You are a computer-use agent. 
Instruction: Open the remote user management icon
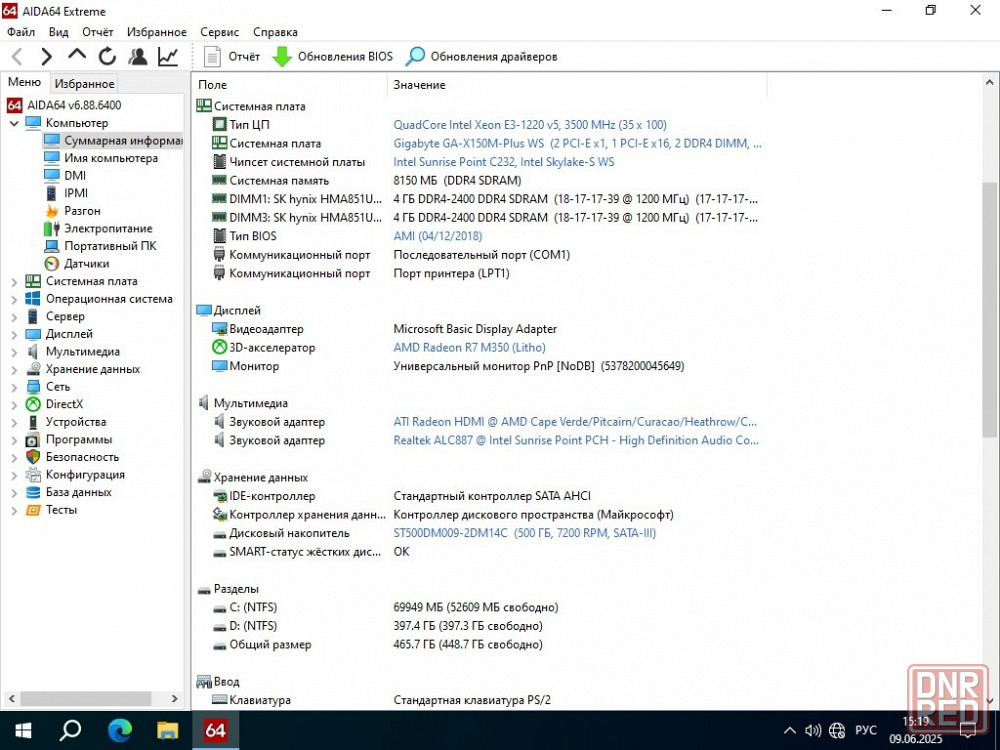point(137,57)
